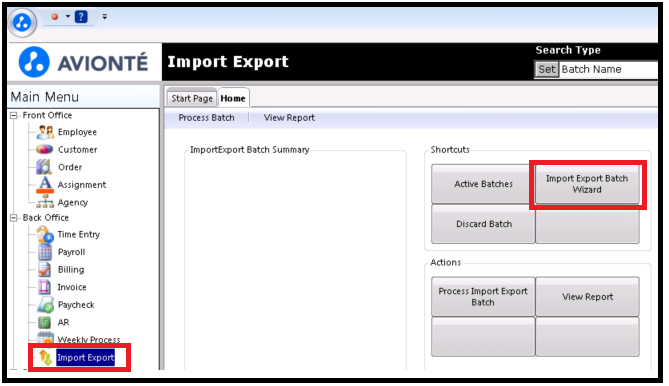Open Assignment from the Main Menu

82,185
